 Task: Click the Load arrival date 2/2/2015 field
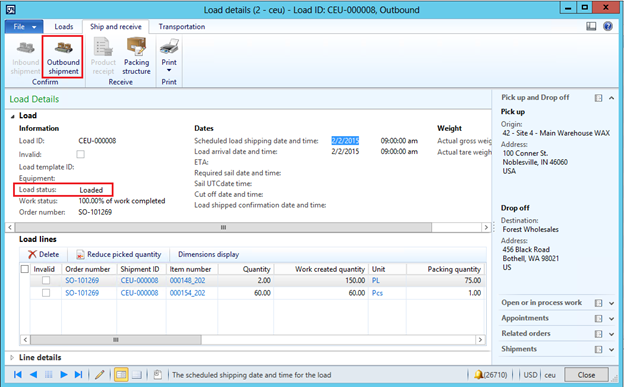(x=345, y=151)
